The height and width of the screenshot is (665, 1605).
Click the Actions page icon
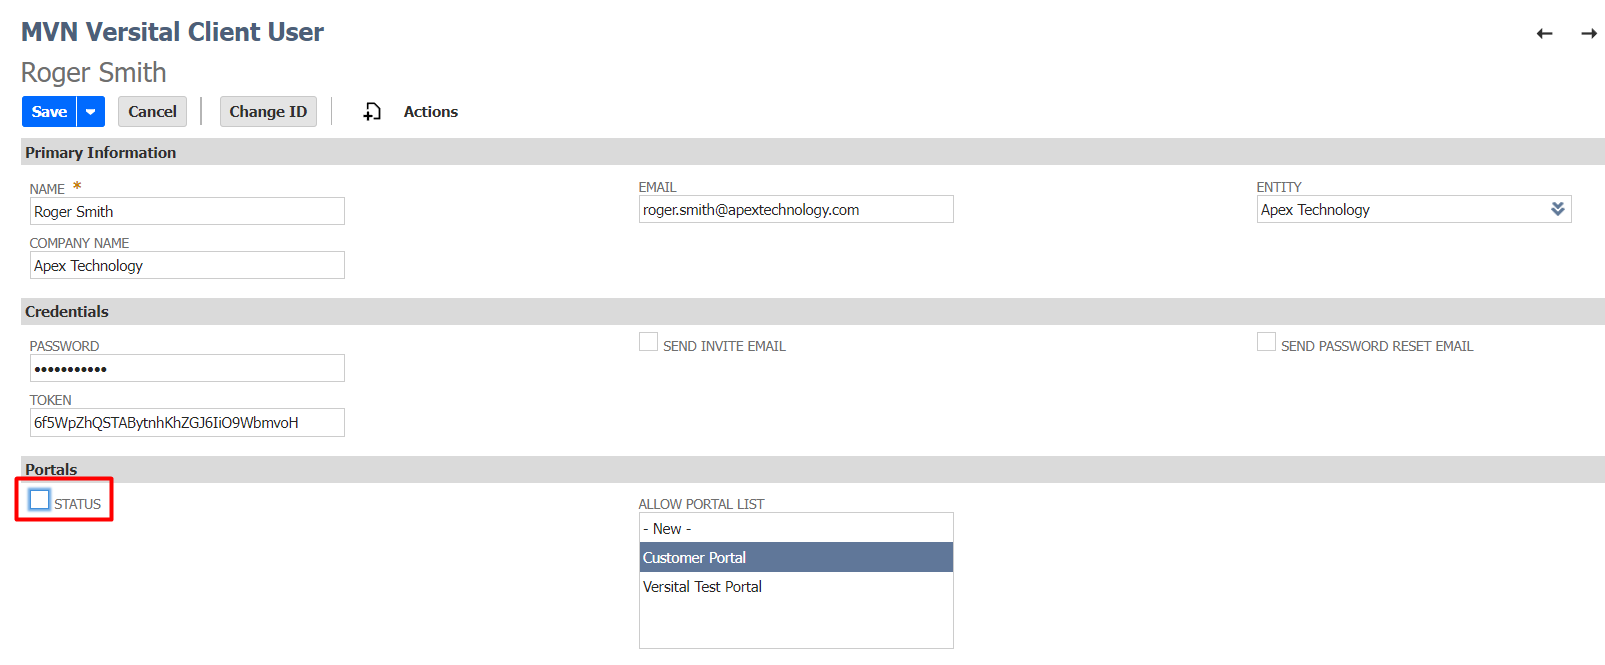click(372, 112)
